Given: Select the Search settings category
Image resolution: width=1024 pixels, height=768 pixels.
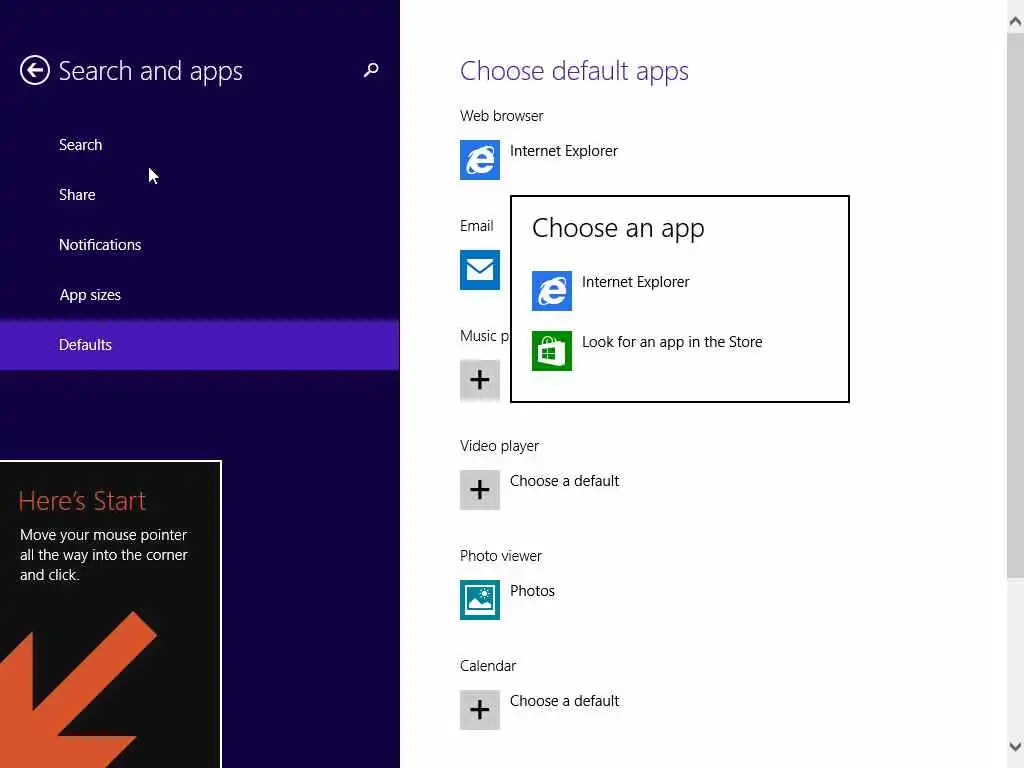Looking at the screenshot, I should (80, 144).
